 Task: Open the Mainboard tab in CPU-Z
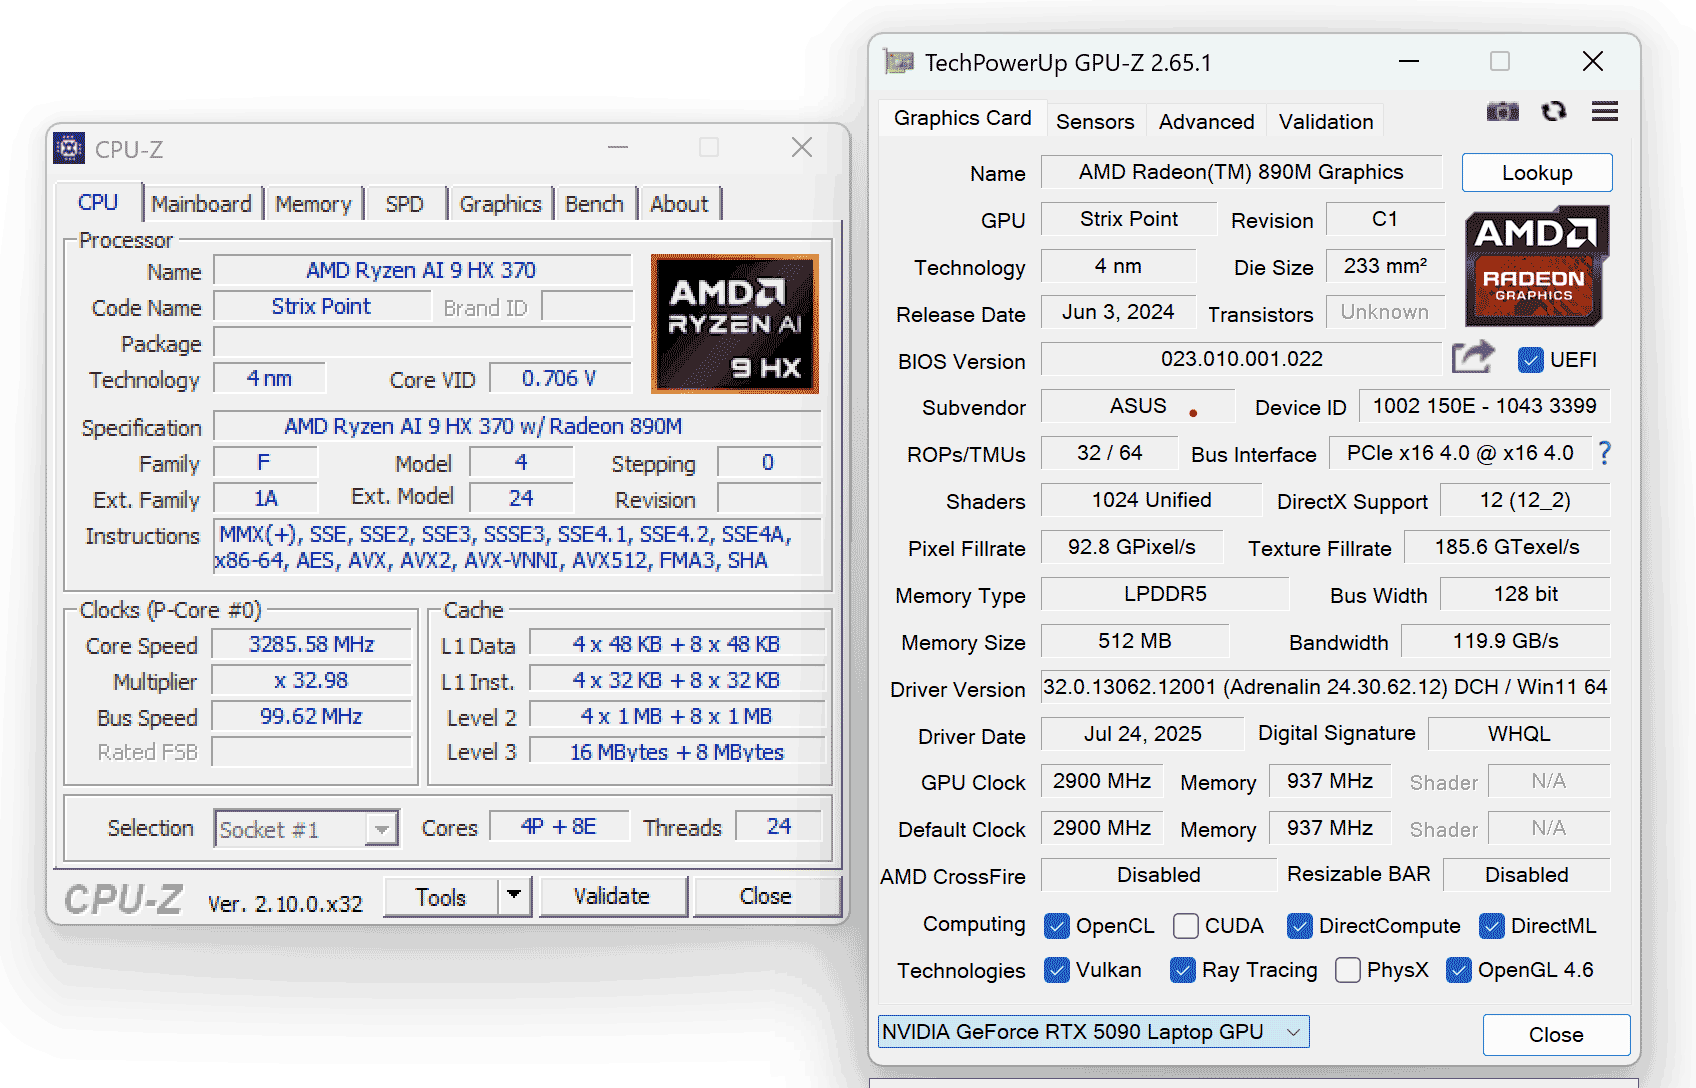[201, 204]
